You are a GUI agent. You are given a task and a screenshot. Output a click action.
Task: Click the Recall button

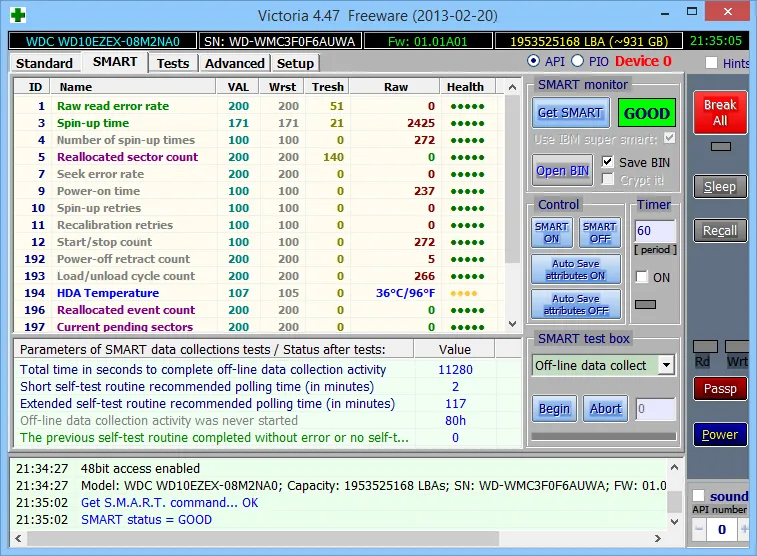(720, 231)
